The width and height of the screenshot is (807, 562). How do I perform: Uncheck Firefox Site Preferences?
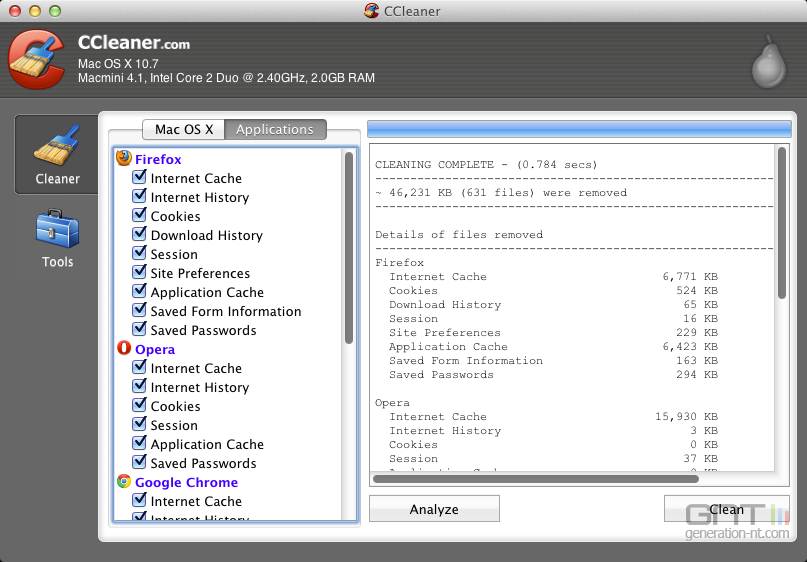click(139, 272)
